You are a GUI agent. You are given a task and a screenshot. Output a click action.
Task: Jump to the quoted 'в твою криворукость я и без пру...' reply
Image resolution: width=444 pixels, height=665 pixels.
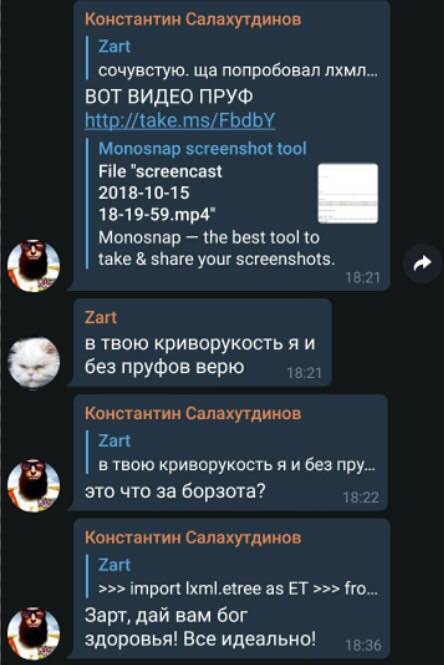point(231,453)
